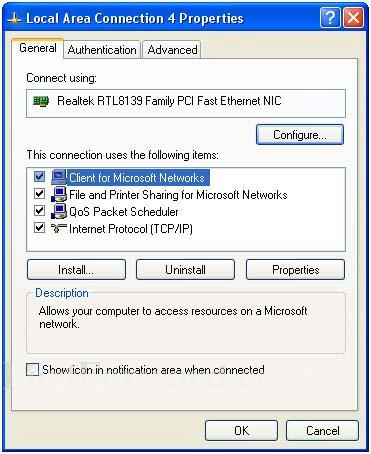Viewport: 371px width, 454px height.
Task: Open Properties for the selected item
Action: [x=295, y=270]
